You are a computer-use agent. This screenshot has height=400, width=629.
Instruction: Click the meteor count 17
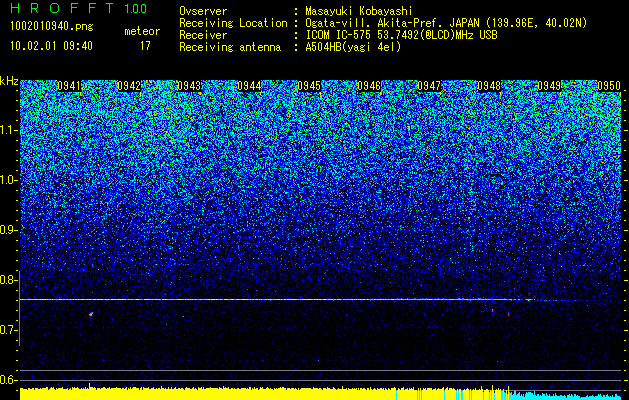click(145, 46)
